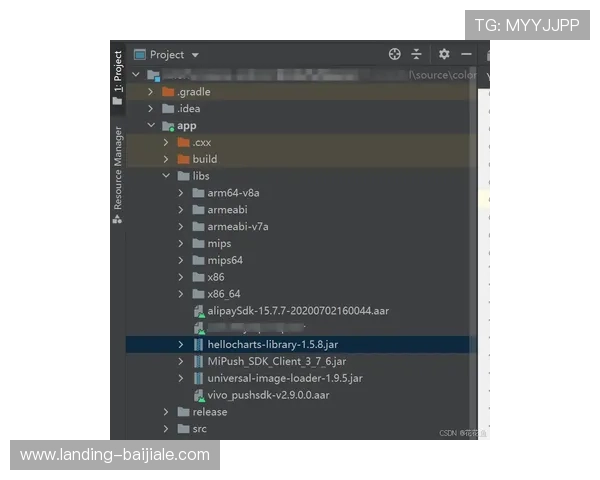Select the "app" module label
Screen dimensions: 600x480
[187, 126]
